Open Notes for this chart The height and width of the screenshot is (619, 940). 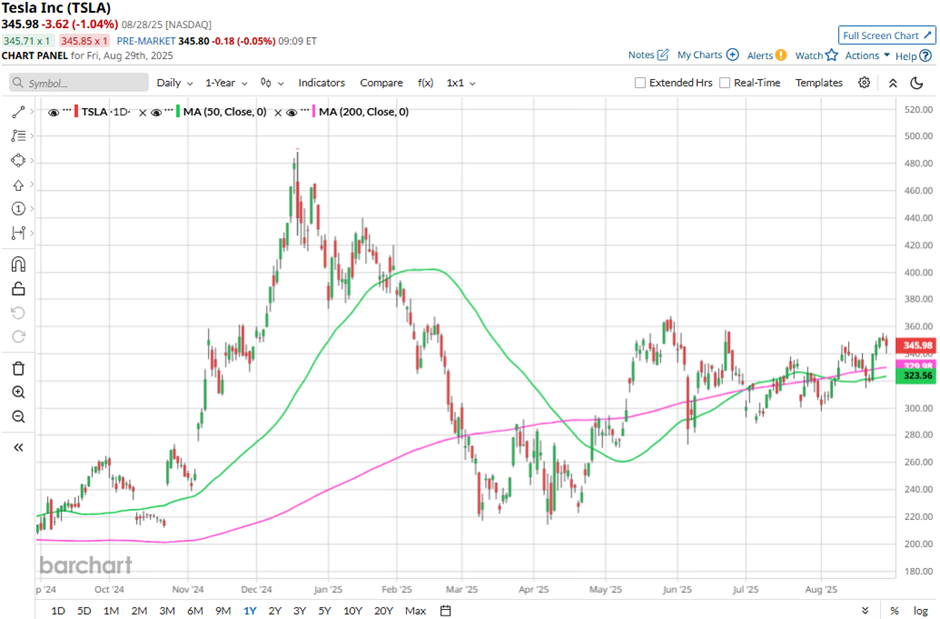coord(648,55)
